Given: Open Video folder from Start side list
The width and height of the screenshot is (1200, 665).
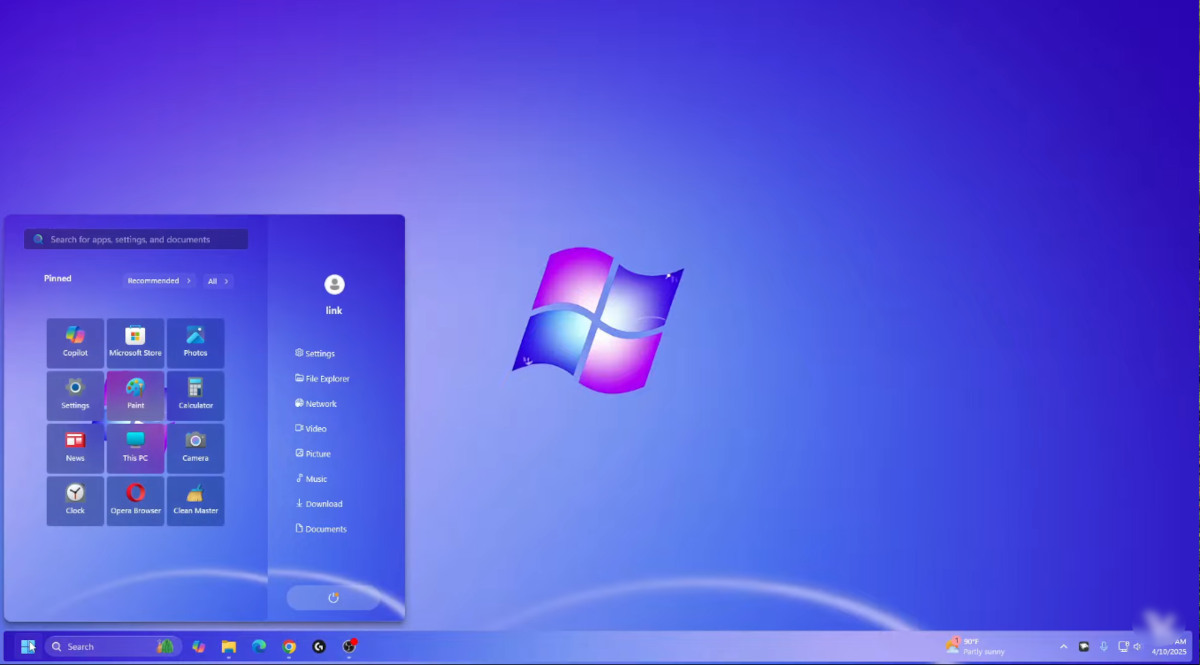Looking at the screenshot, I should 311,428.
